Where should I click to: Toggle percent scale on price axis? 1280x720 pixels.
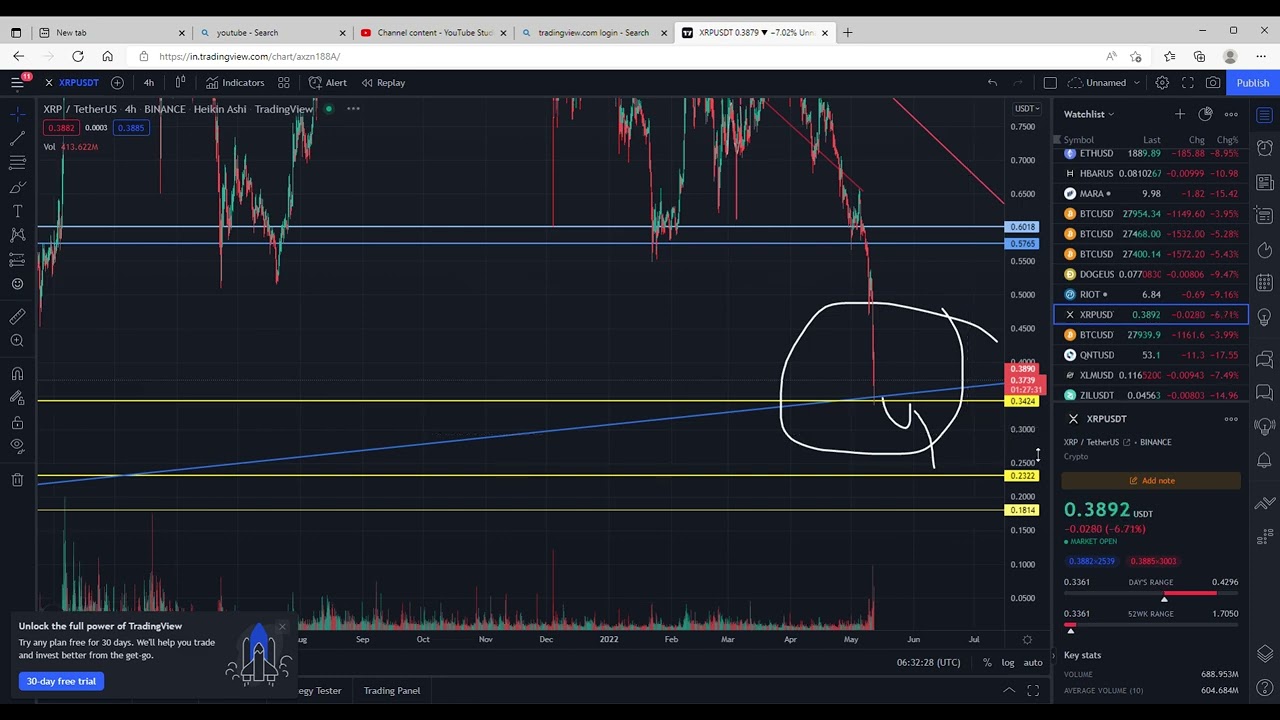point(987,662)
